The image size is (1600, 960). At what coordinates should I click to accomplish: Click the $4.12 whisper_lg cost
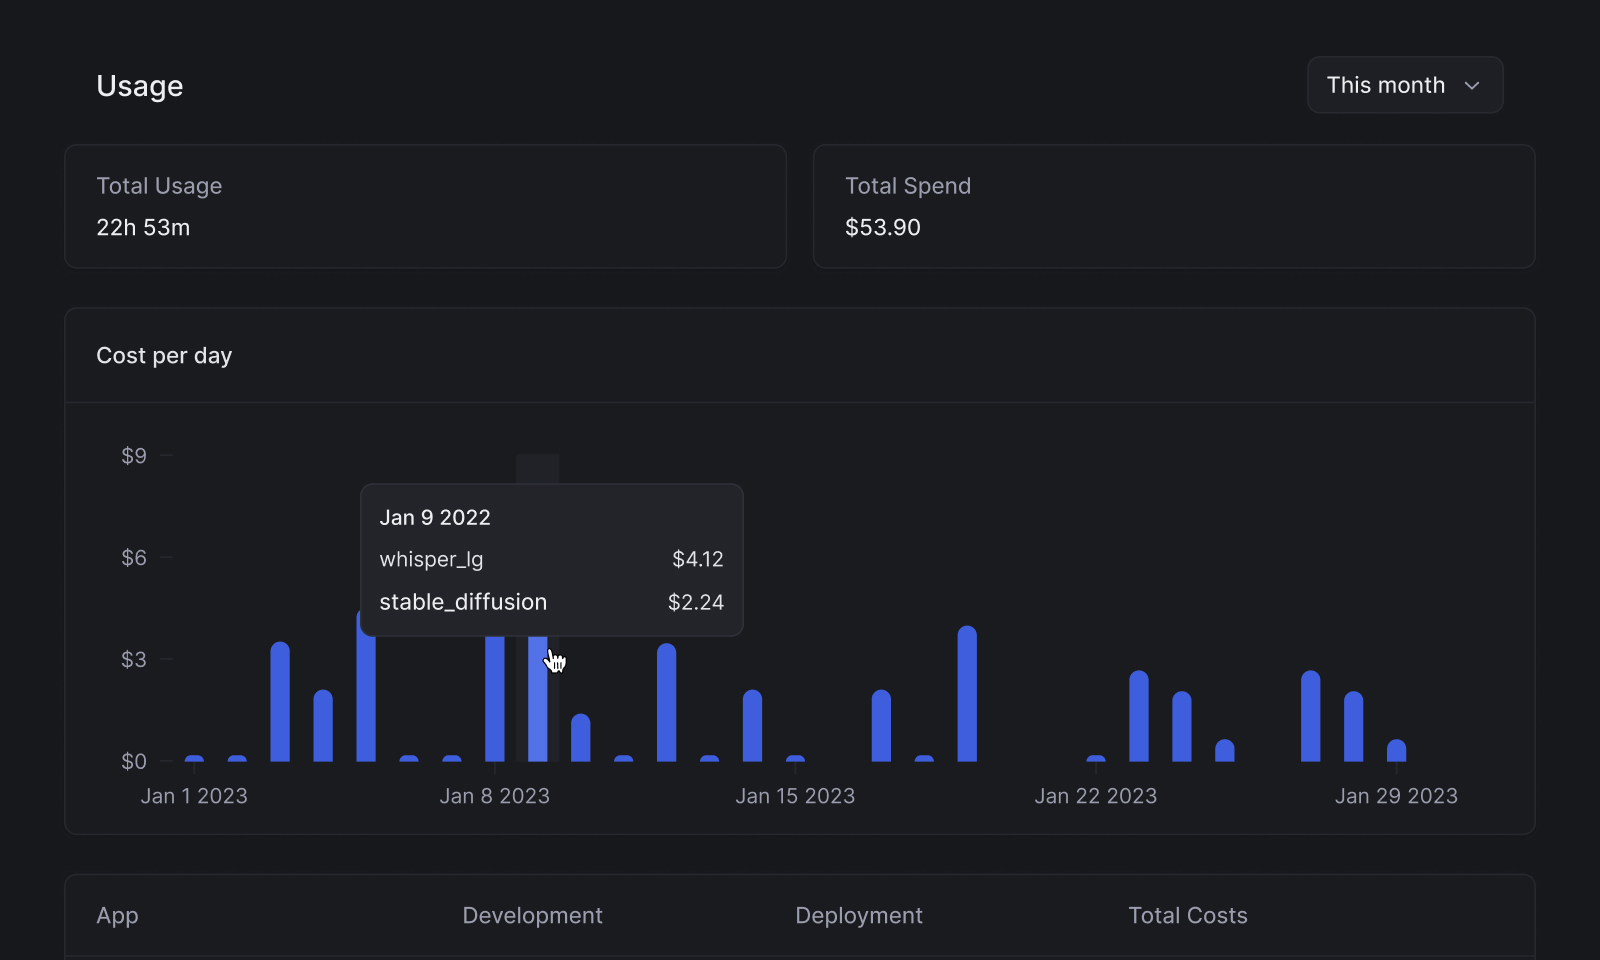tap(698, 560)
